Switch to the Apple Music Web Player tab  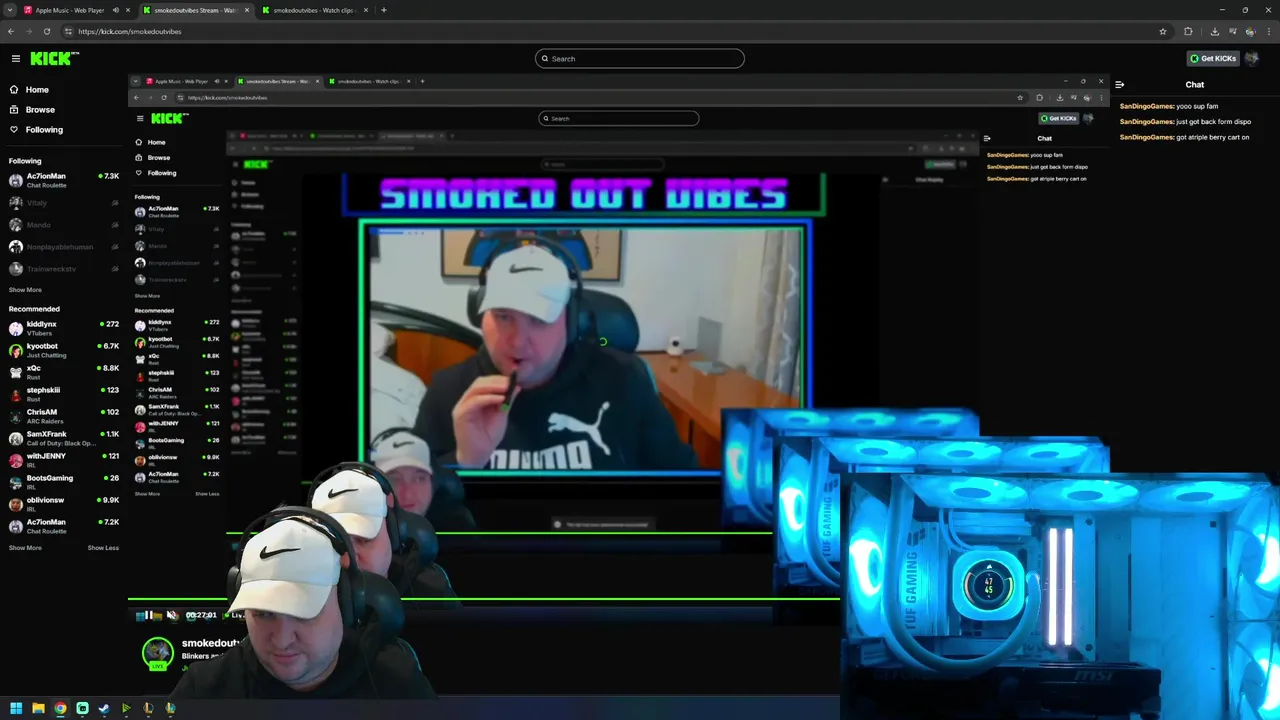75,10
